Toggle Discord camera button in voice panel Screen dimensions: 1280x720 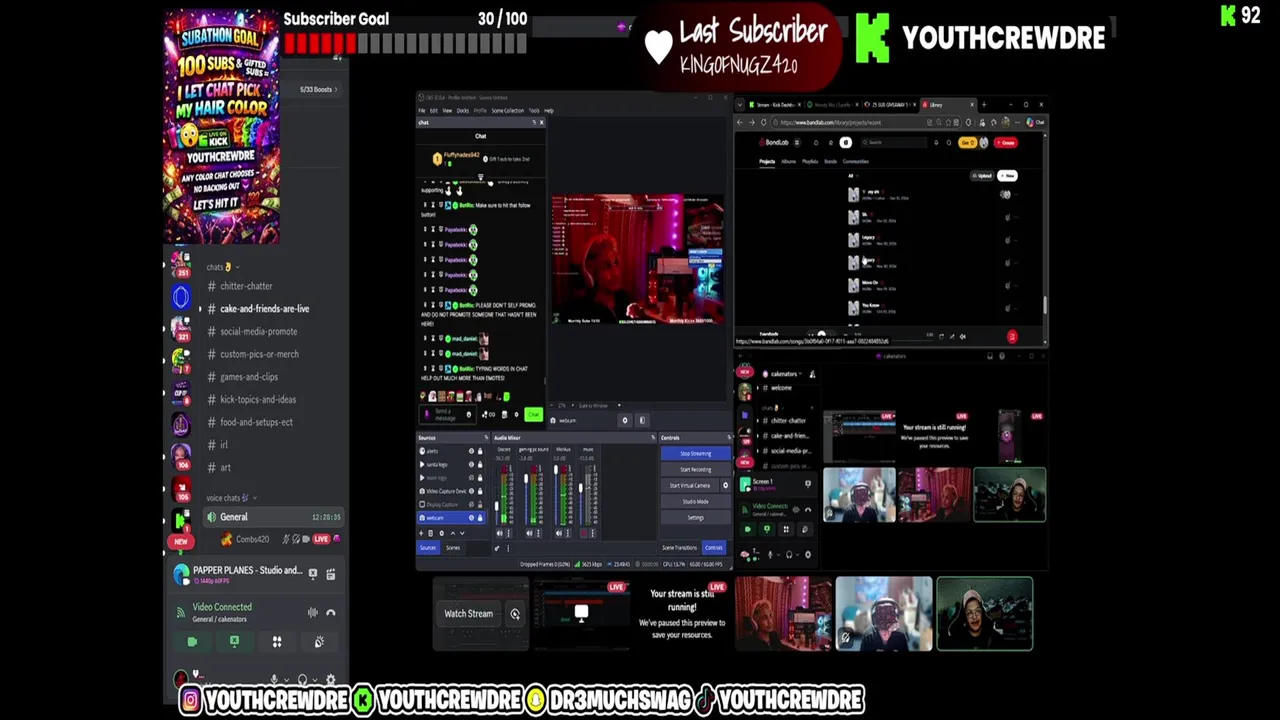pos(192,642)
